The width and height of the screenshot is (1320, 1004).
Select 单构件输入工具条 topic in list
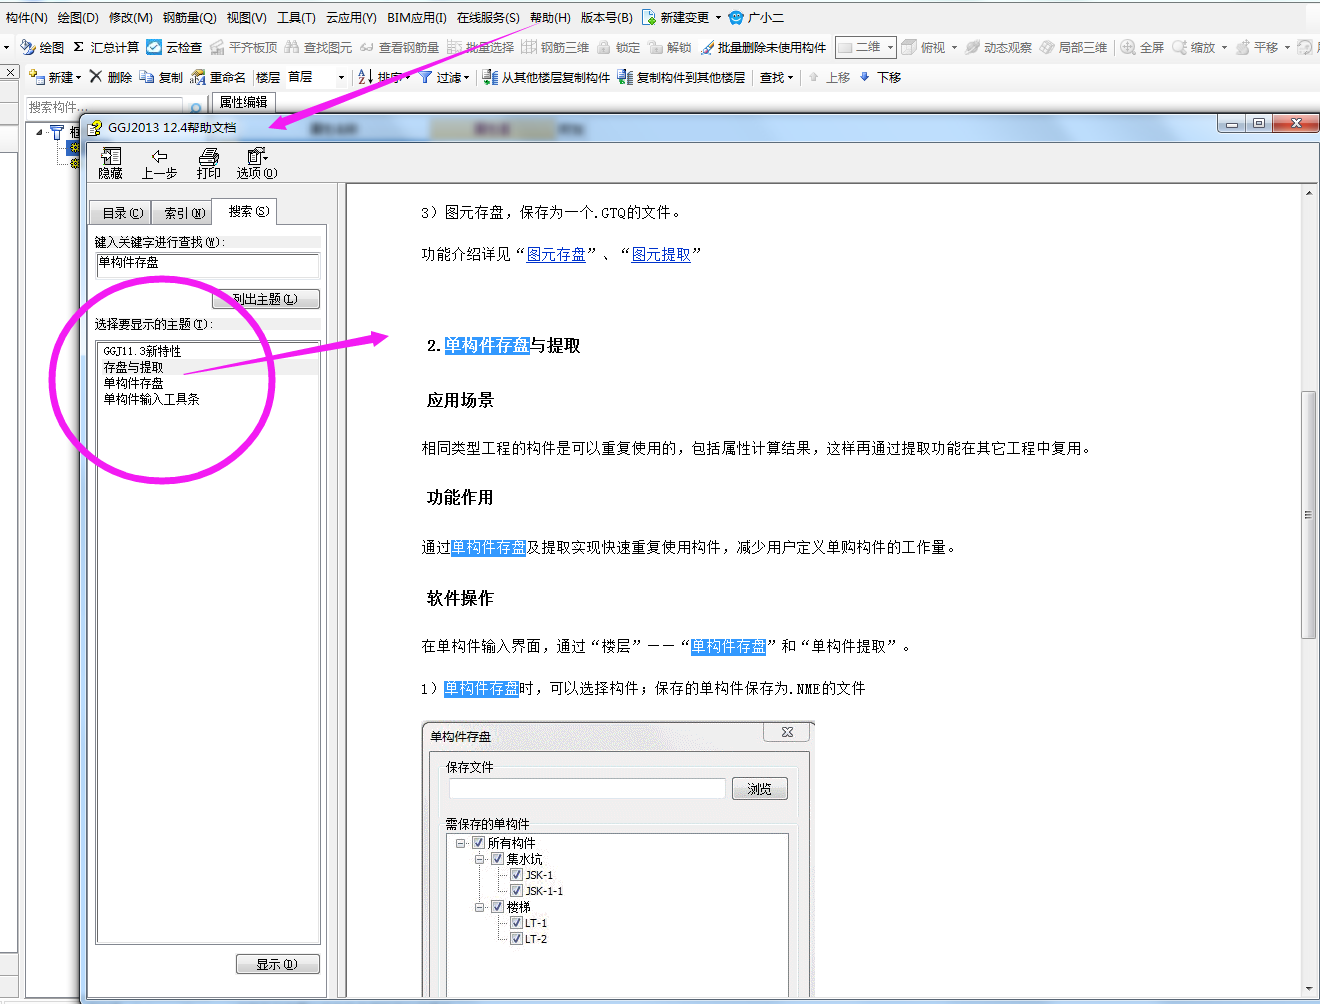[x=151, y=399]
